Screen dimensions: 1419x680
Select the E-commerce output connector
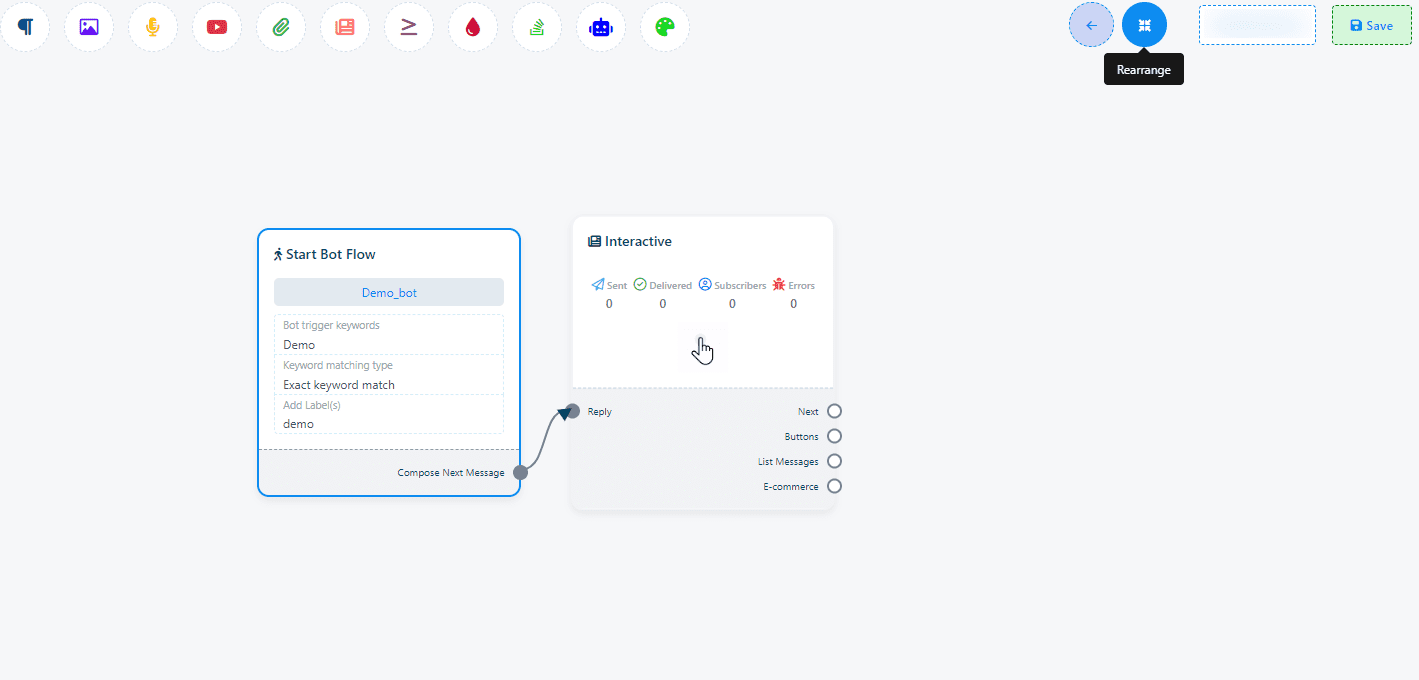pos(834,486)
